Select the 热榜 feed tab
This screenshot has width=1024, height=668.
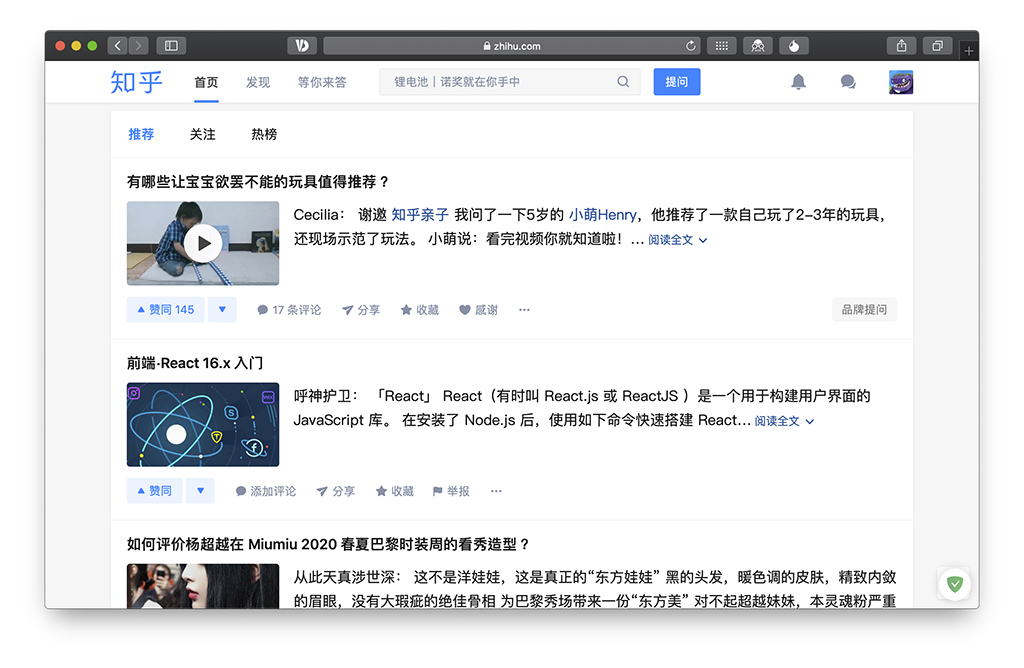(x=264, y=134)
